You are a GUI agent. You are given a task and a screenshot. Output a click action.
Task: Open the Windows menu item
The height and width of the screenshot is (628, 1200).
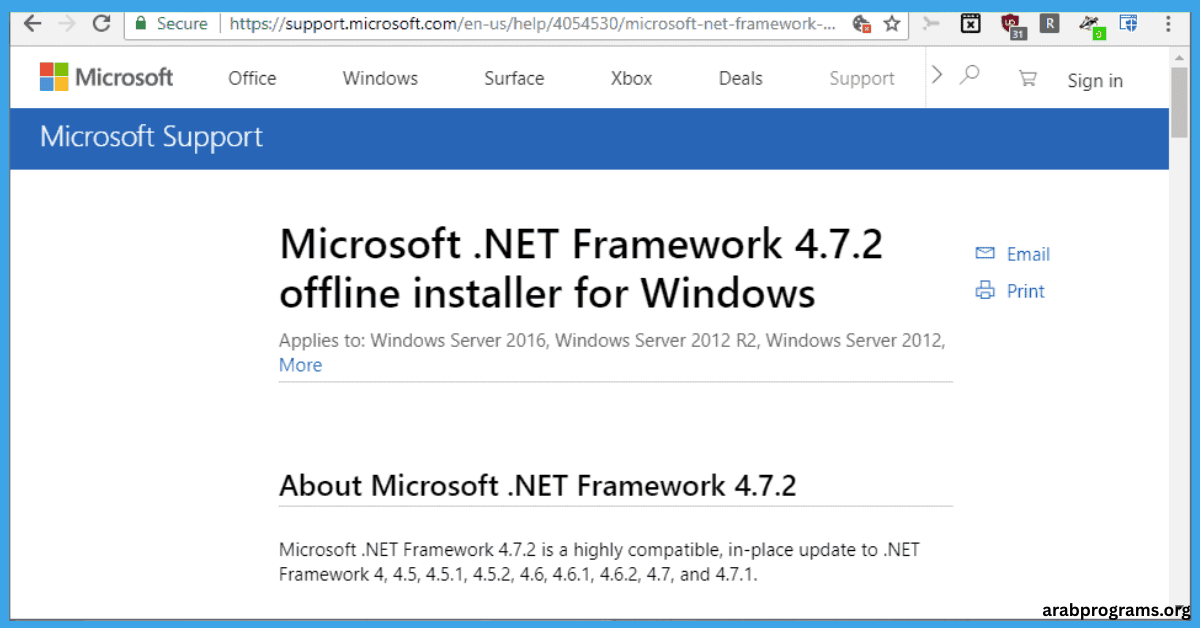[x=380, y=78]
